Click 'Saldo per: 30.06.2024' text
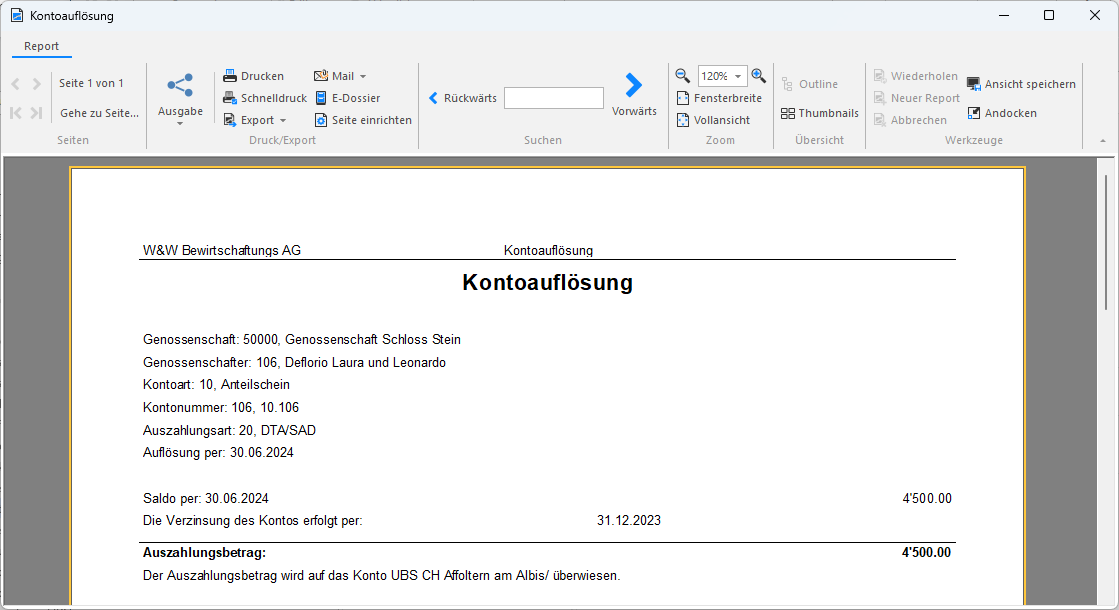 pyautogui.click(x=206, y=499)
